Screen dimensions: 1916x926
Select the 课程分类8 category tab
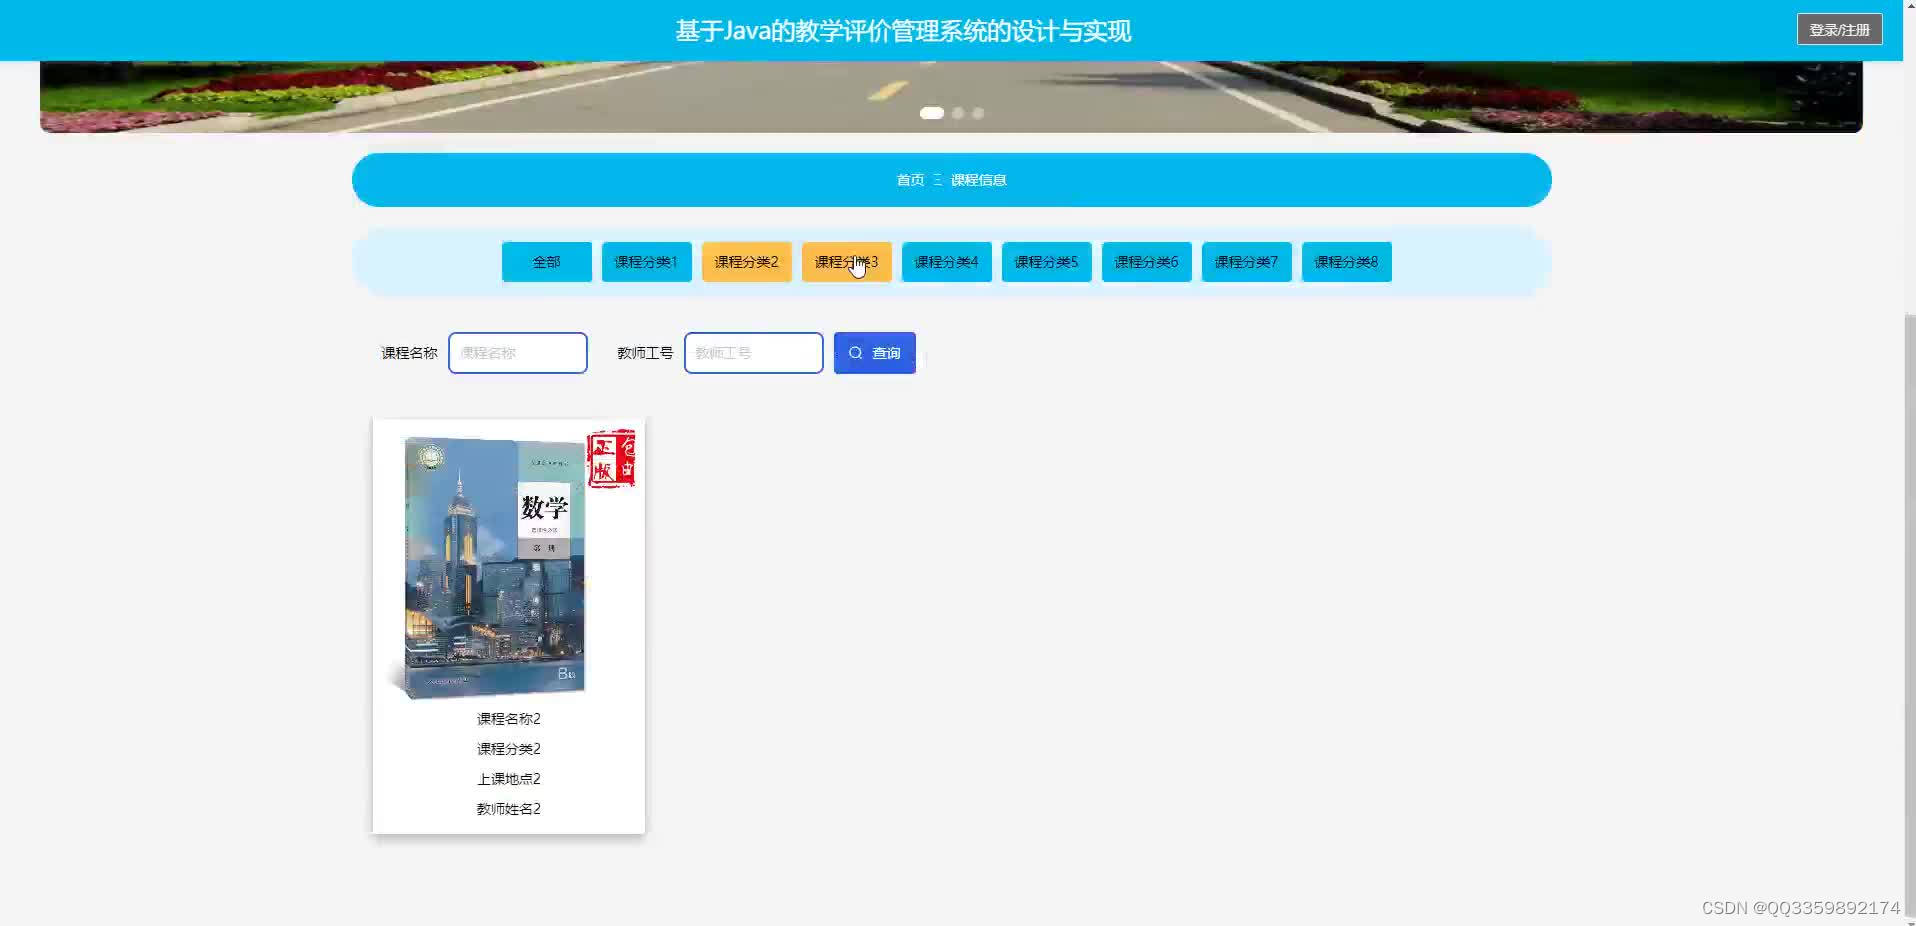[1346, 262]
